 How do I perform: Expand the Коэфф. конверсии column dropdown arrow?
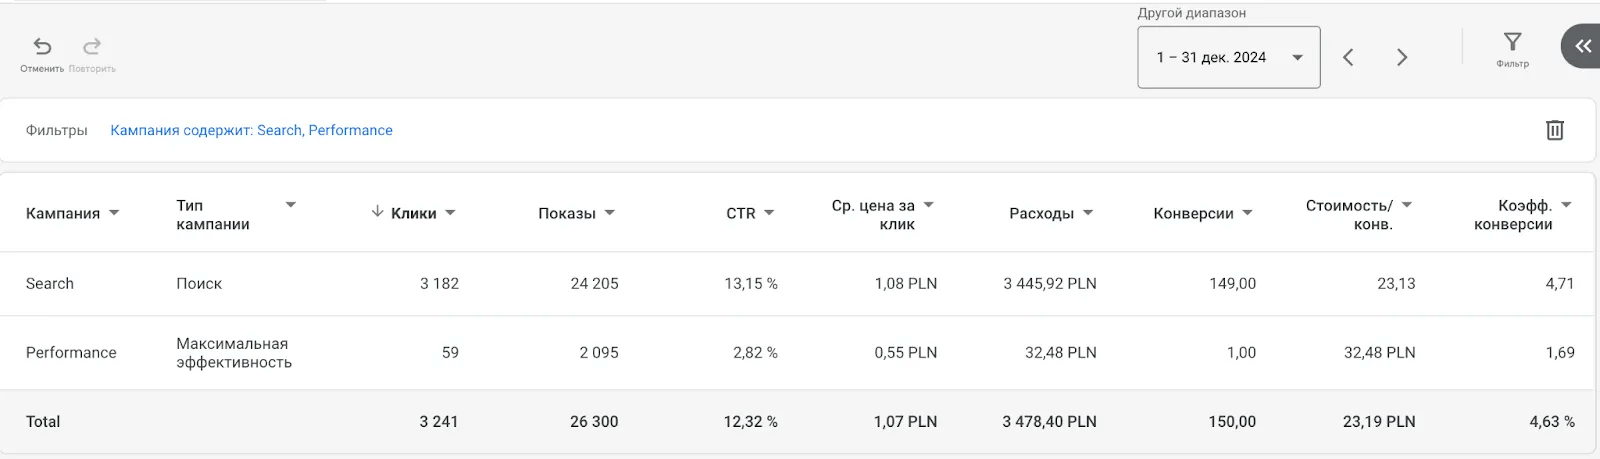(1566, 205)
